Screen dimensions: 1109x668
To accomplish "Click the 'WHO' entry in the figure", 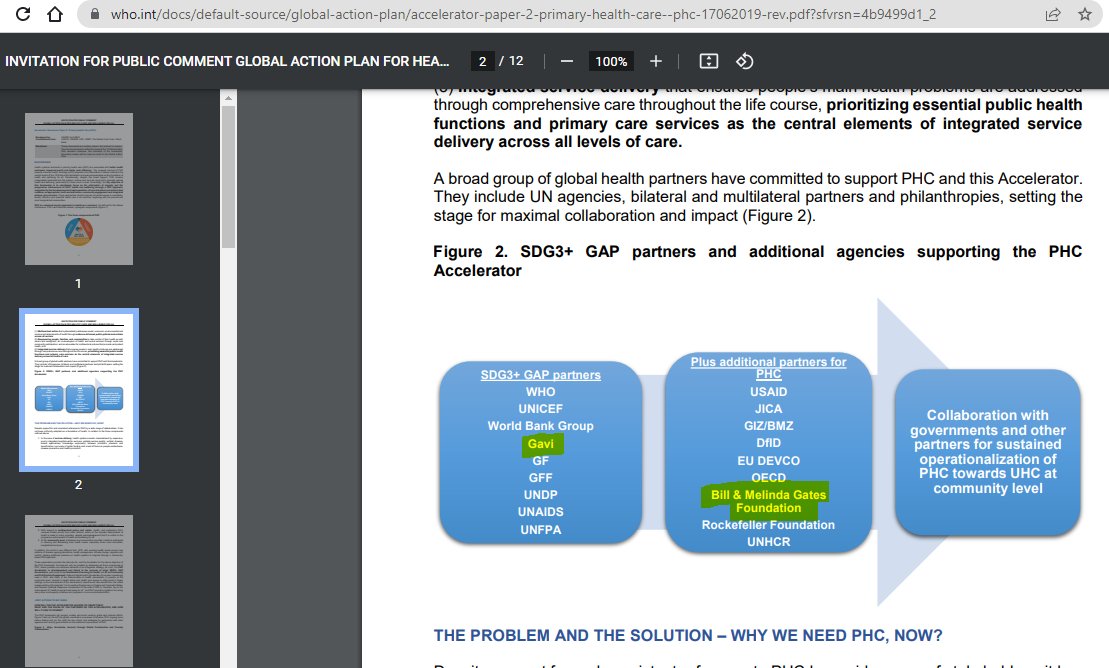I will (x=540, y=392).
